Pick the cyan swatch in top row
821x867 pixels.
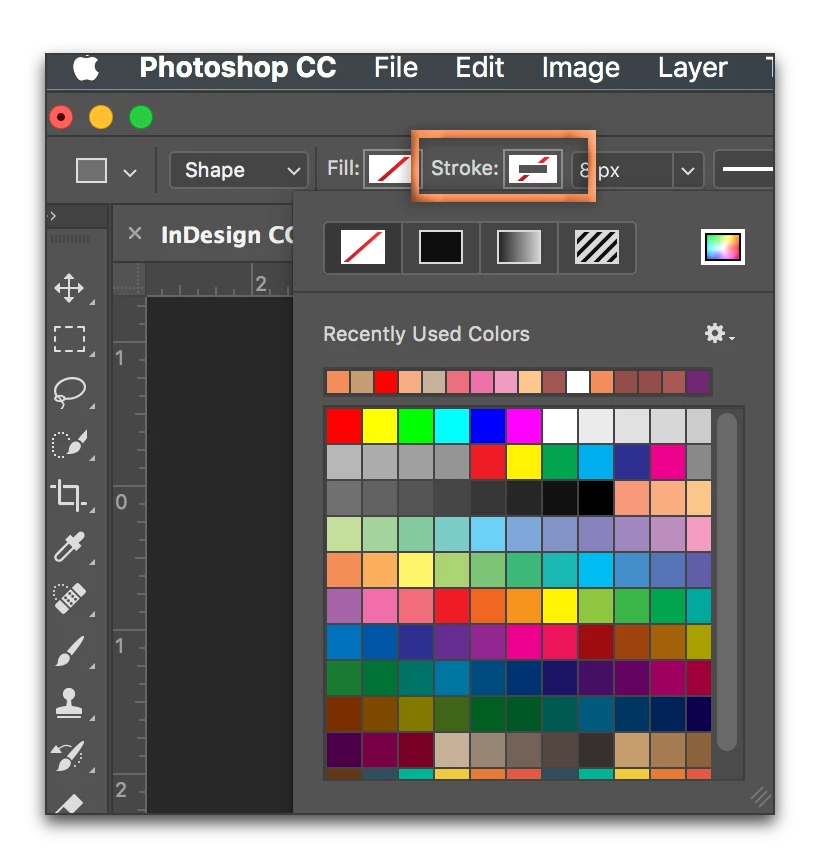pos(452,426)
